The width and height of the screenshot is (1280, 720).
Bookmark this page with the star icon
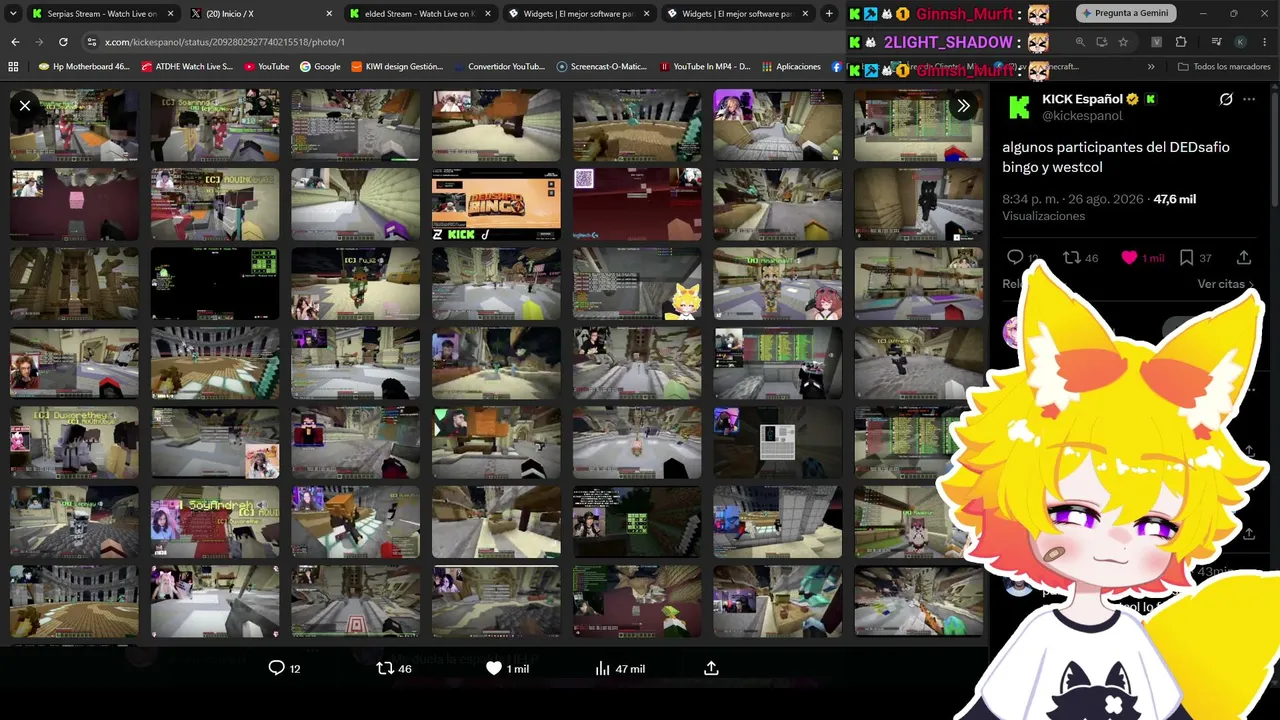1124,42
